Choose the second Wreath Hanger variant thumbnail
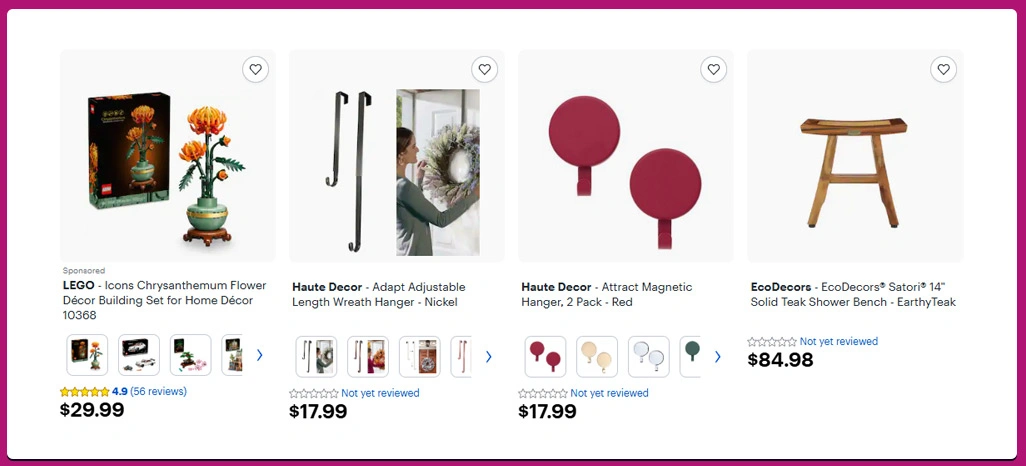The width and height of the screenshot is (1026, 466). 368,357
